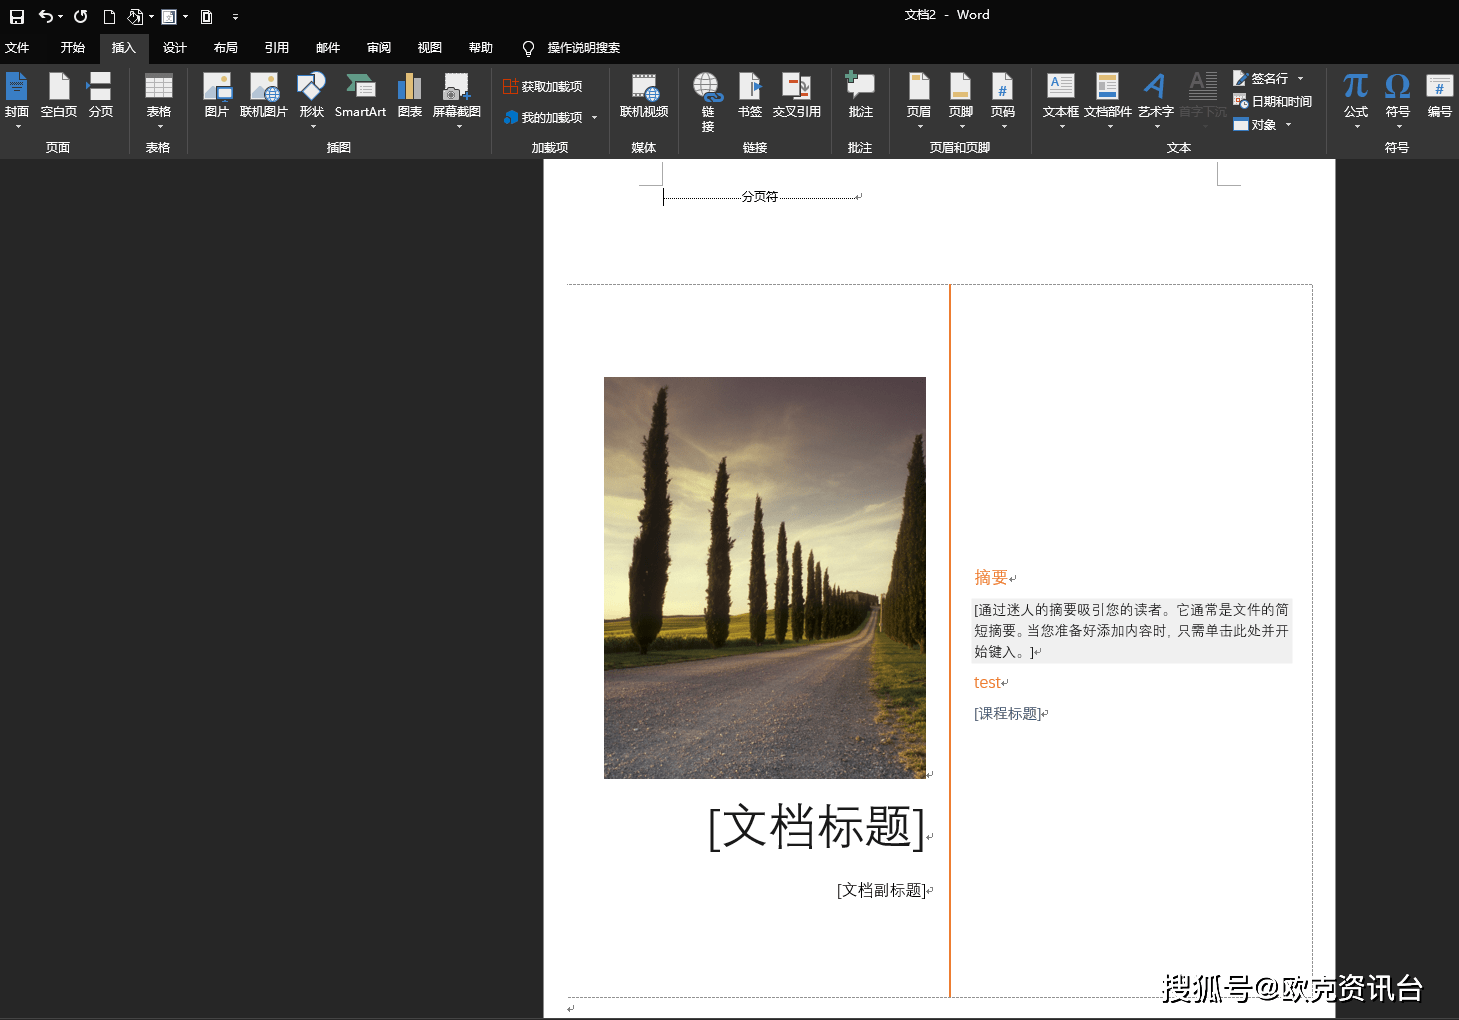This screenshot has width=1459, height=1020.
Task: Select the cypress road cover image
Action: (x=764, y=577)
